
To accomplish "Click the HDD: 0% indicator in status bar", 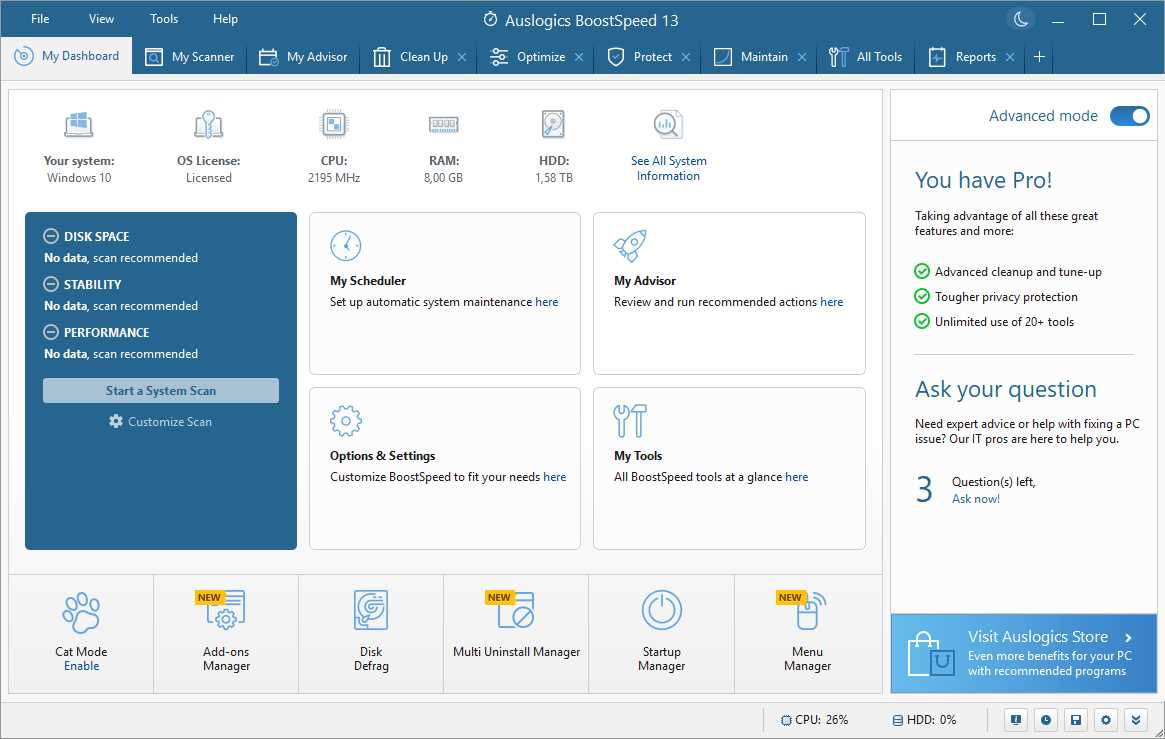I will pyautogui.click(x=924, y=720).
